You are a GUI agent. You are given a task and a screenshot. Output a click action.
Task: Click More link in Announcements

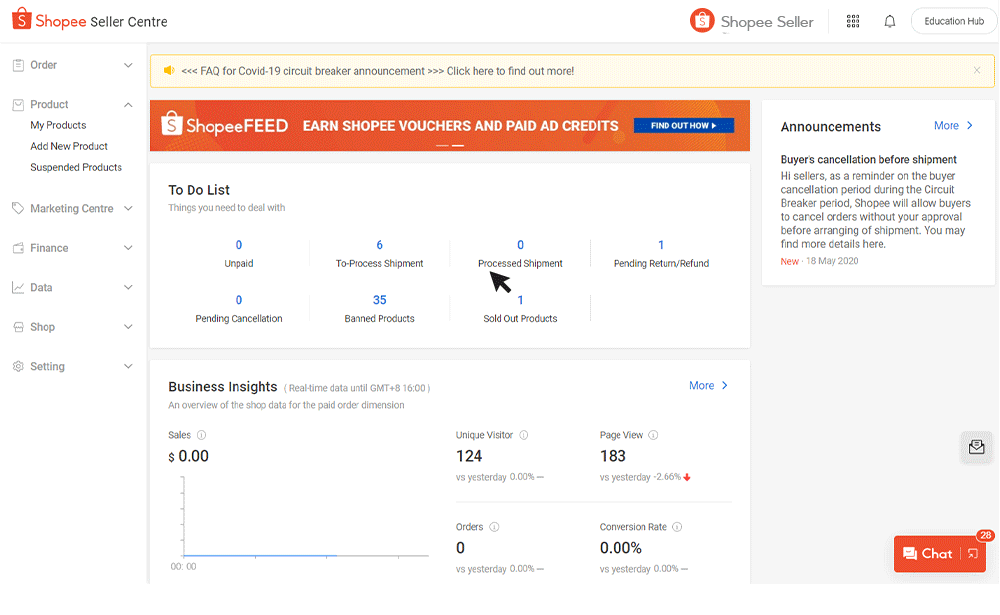coord(946,126)
